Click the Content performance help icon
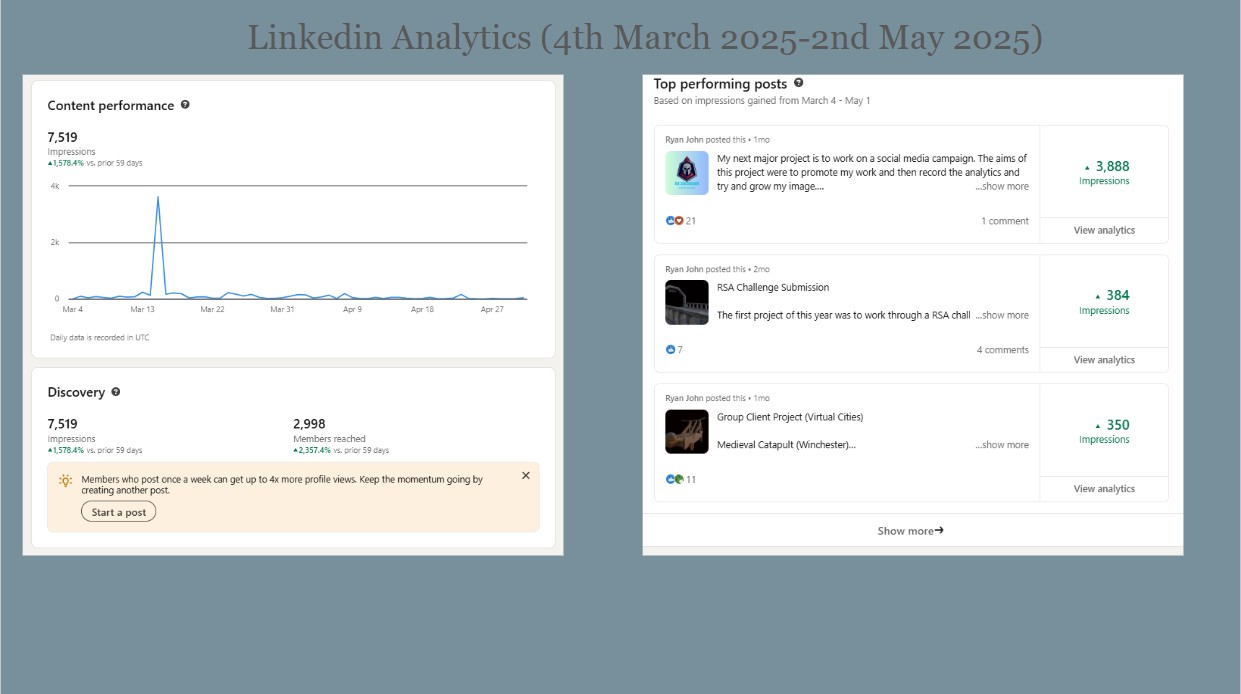 tap(185, 105)
